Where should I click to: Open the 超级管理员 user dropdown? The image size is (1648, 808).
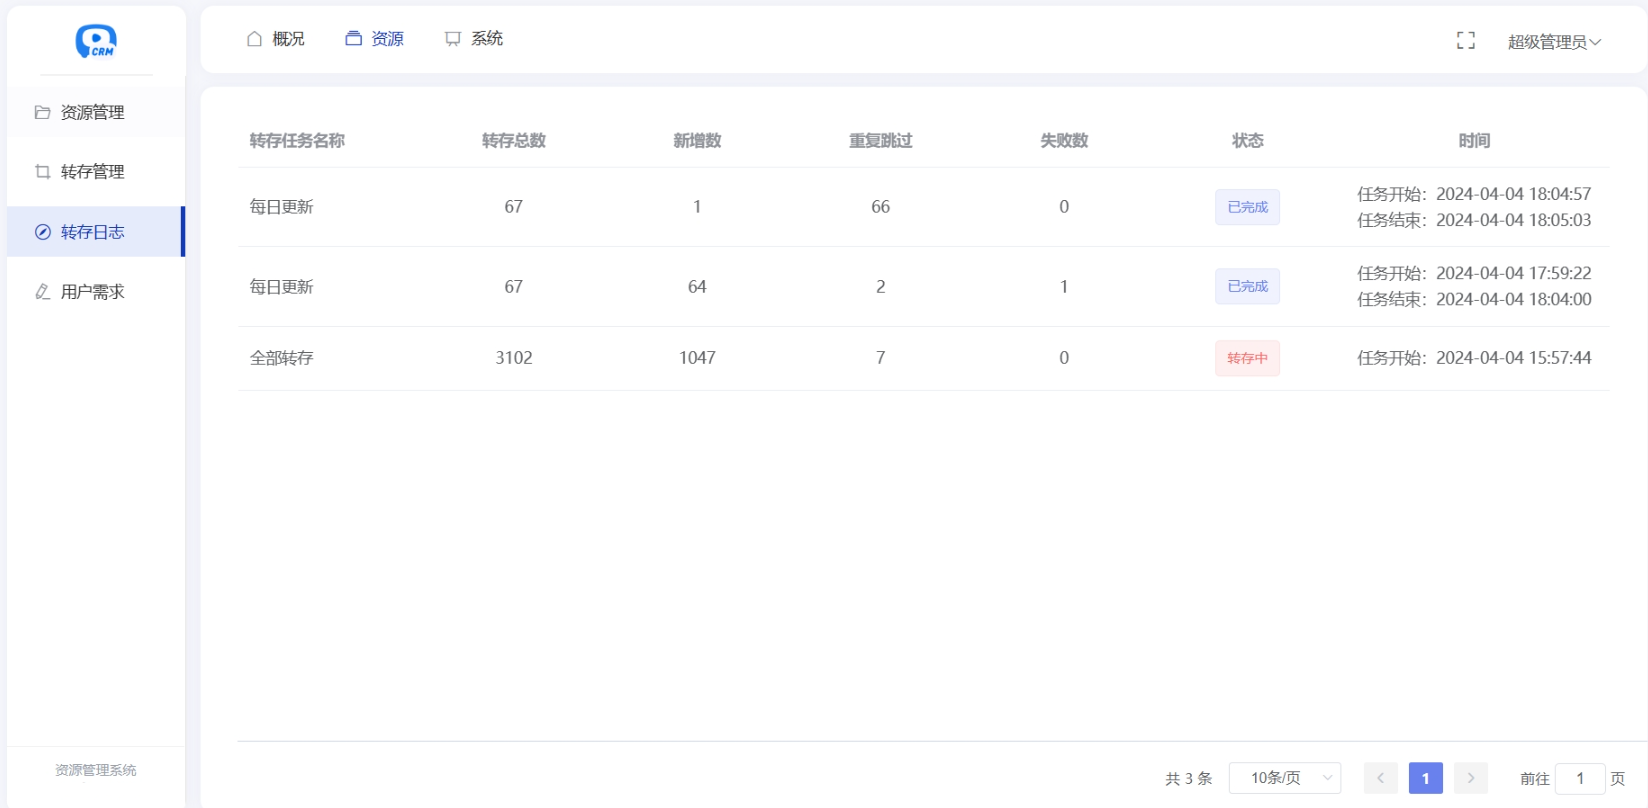click(1553, 42)
